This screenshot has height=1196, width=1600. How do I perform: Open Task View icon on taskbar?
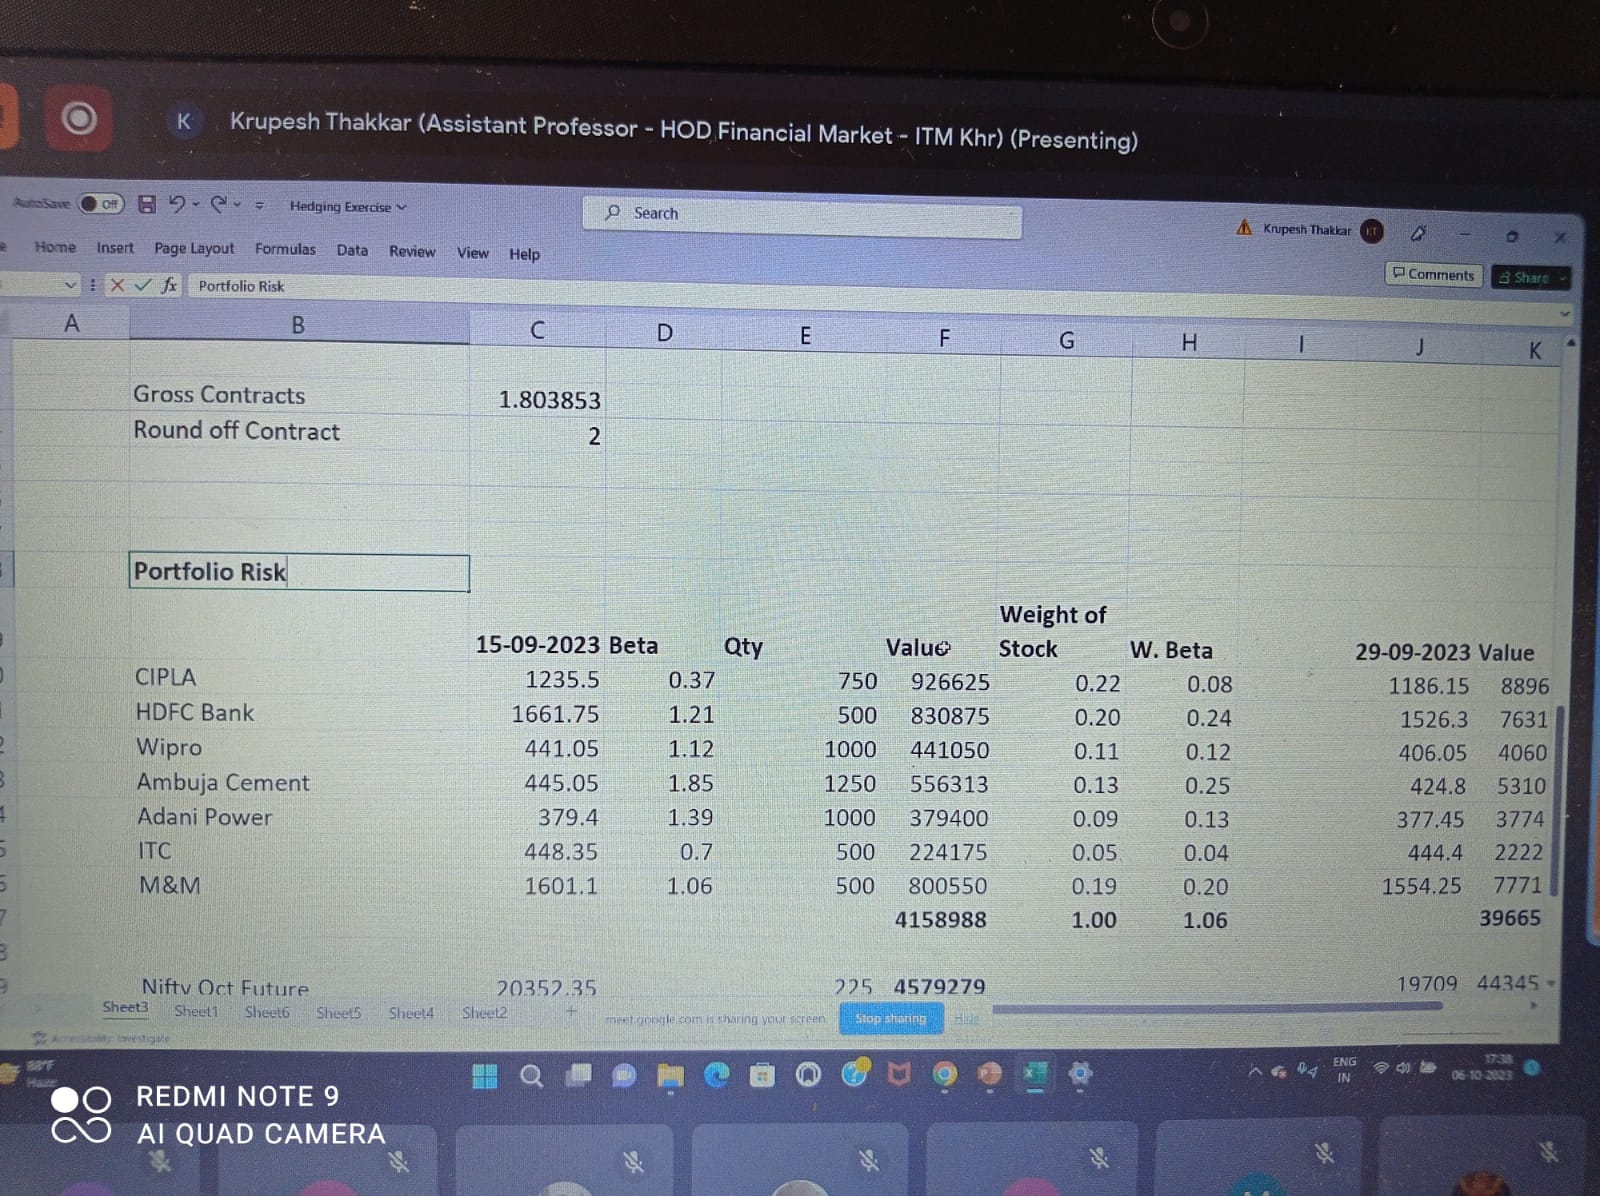[578, 1075]
